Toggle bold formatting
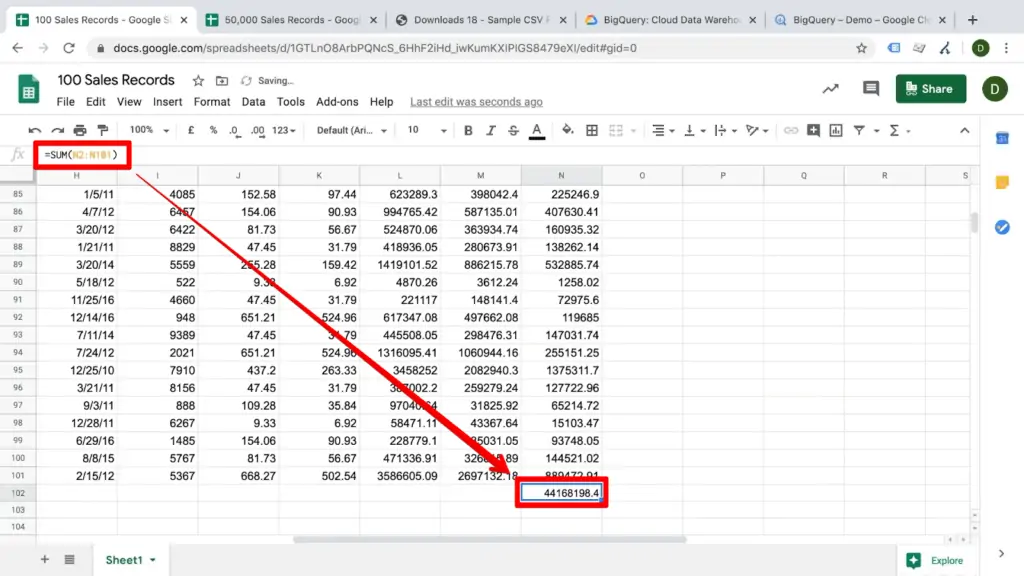Screen dimensions: 1024x576 pos(468,130)
